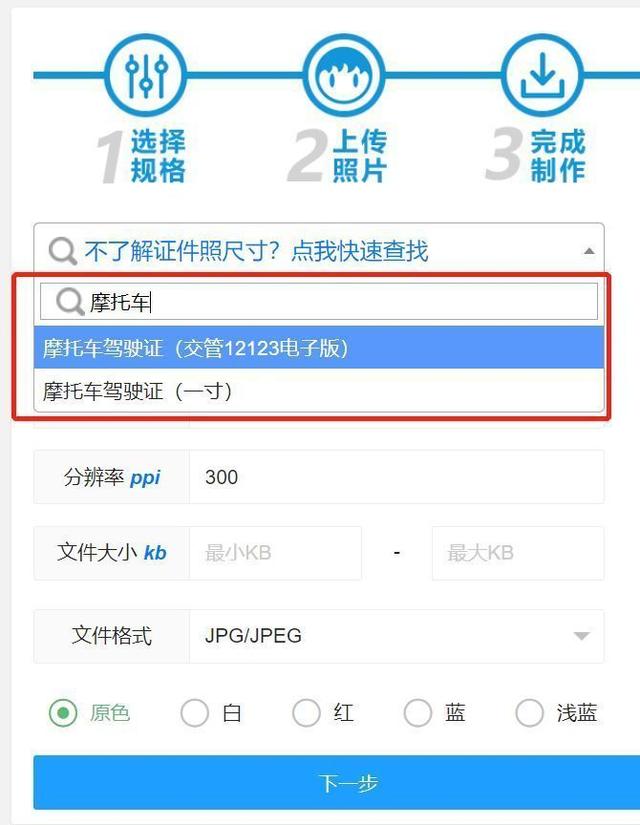Choose 摩托车驾驶证（一寸） option
The height and width of the screenshot is (825, 640).
click(x=319, y=391)
